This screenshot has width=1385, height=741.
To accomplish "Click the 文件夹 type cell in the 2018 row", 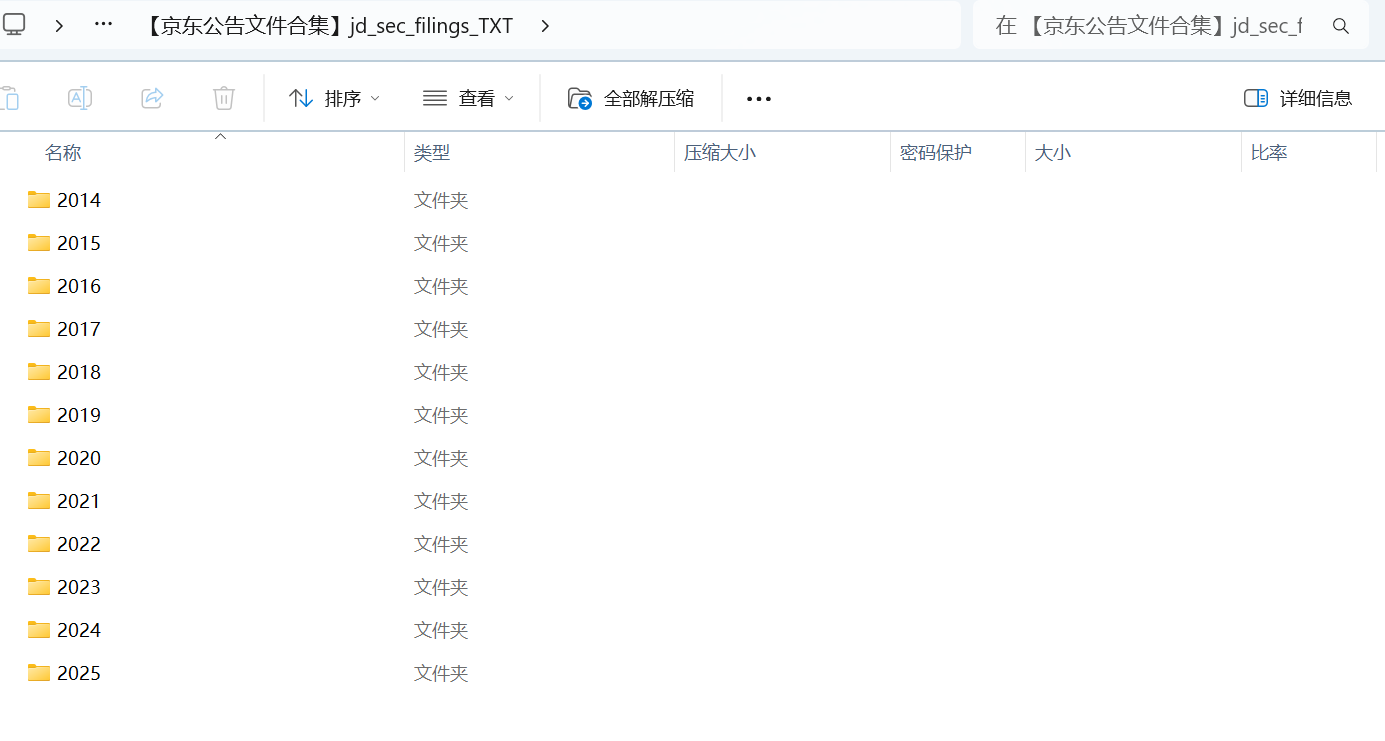I will (x=441, y=372).
